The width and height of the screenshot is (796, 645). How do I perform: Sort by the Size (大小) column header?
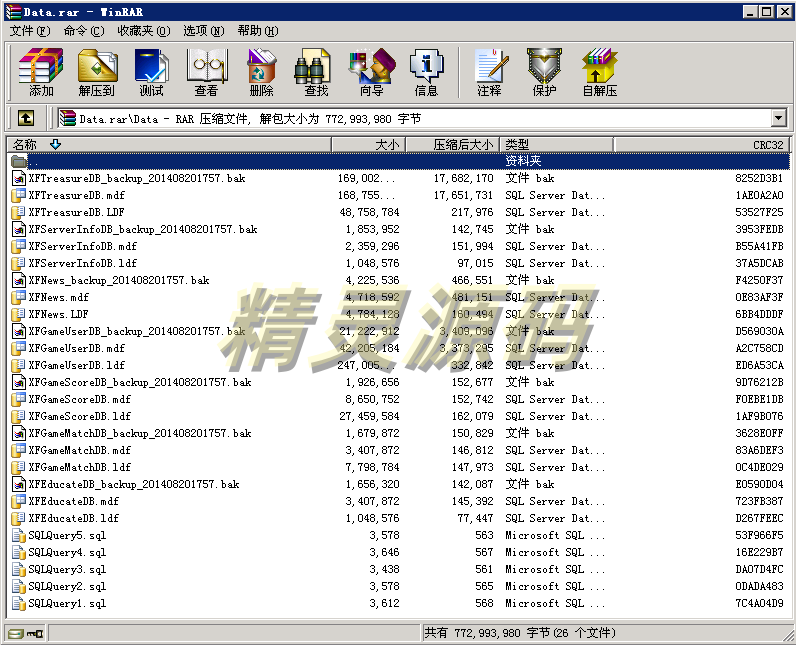368,145
